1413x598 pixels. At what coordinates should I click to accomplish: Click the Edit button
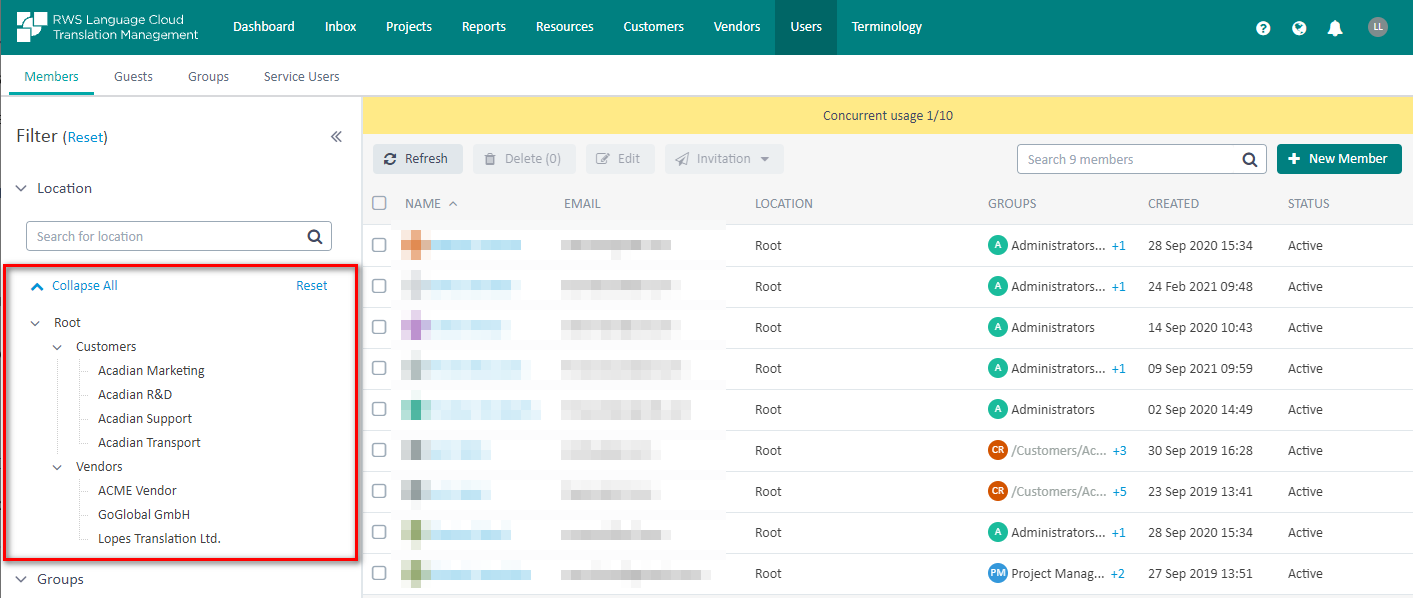click(x=620, y=159)
